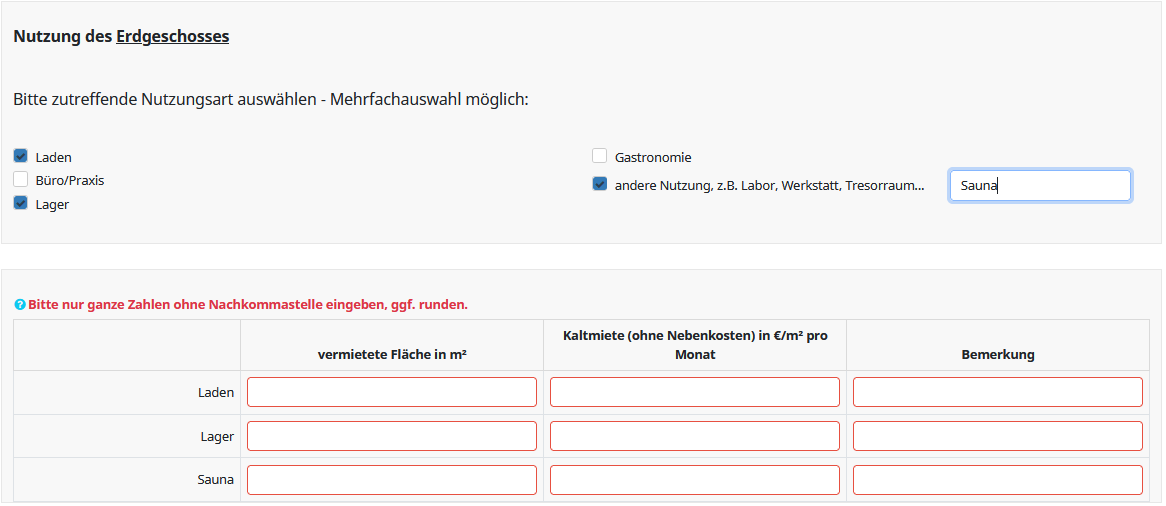Uncheck the Laden checkbox

(x=20, y=156)
